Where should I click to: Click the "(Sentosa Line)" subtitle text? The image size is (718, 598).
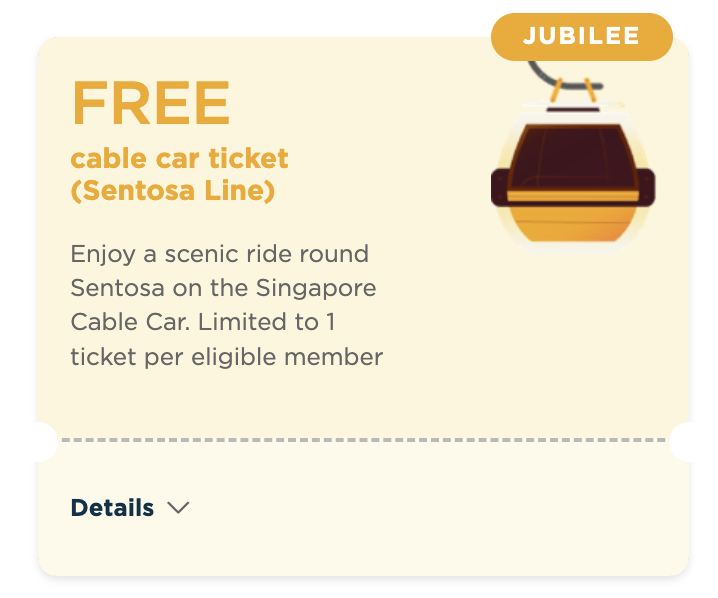[172, 190]
